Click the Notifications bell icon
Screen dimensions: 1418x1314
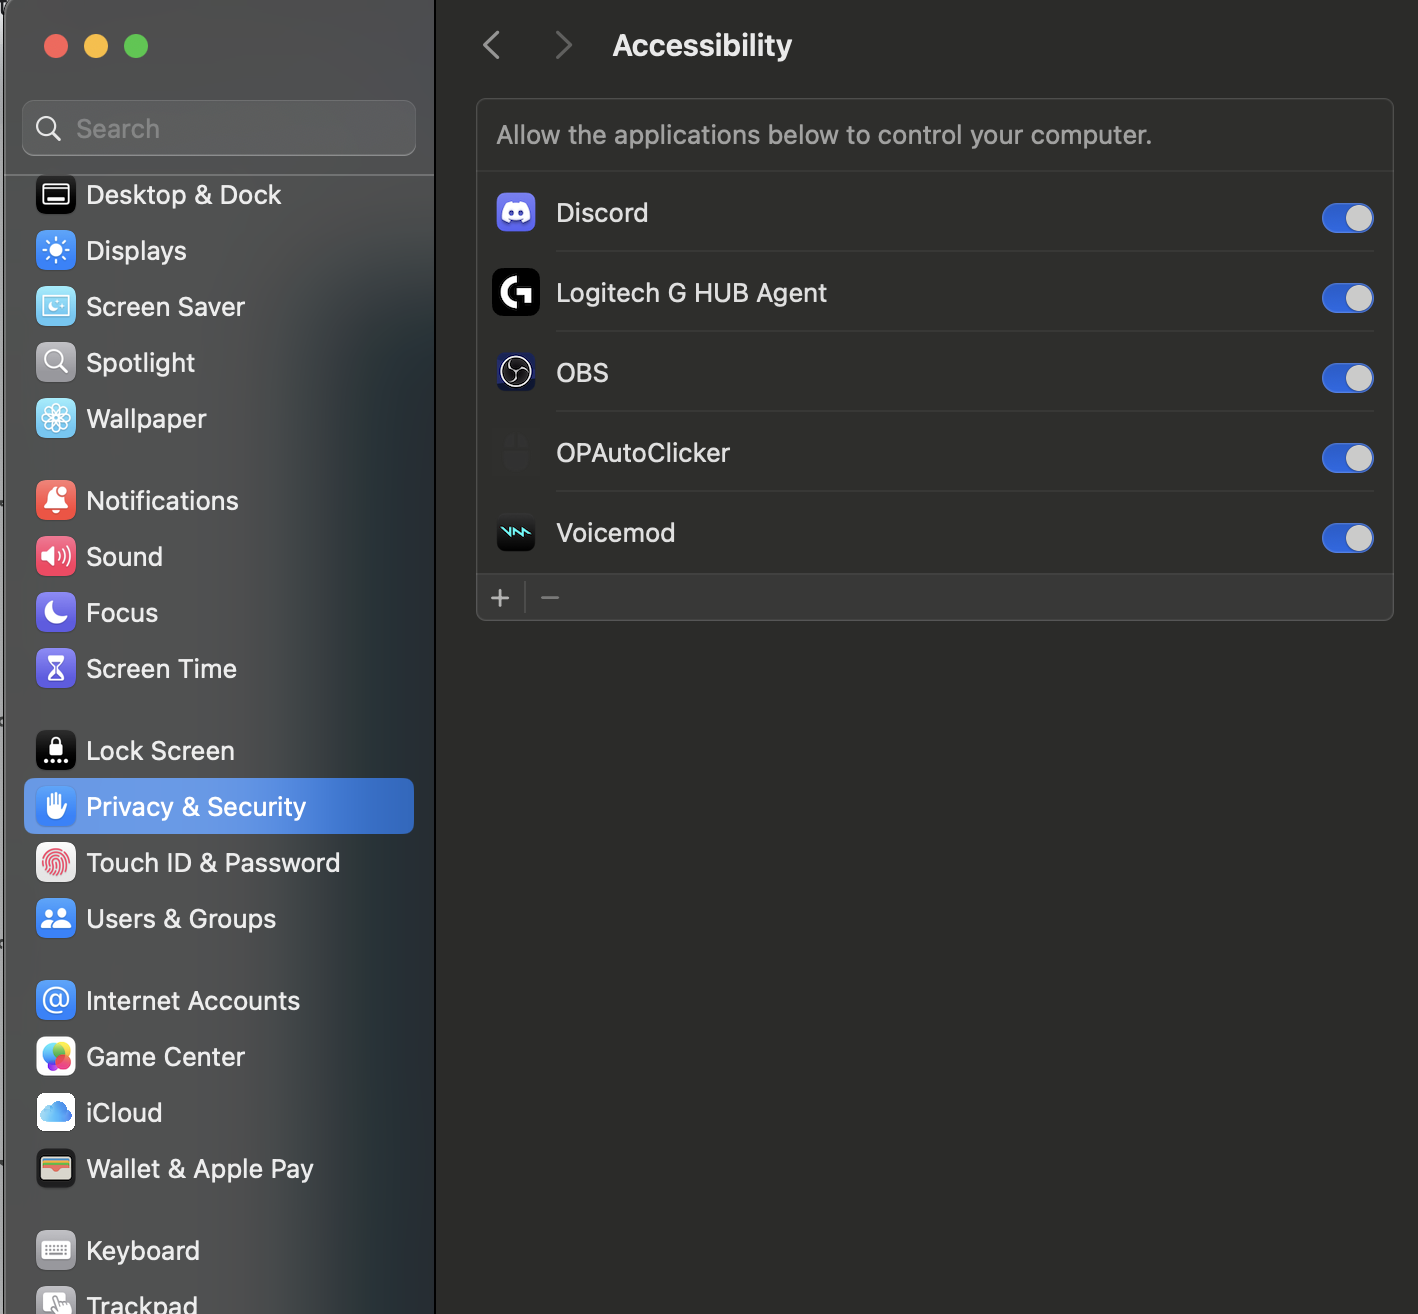pos(56,501)
